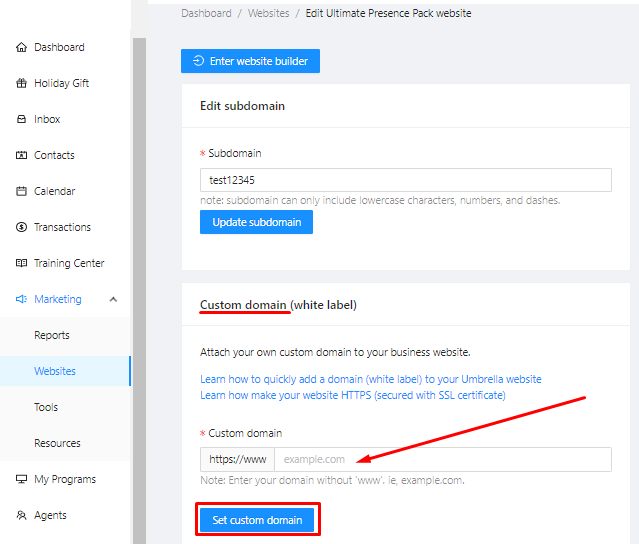Open Transactions via dollar icon
Image resolution: width=639 pixels, height=544 pixels.
click(21, 227)
